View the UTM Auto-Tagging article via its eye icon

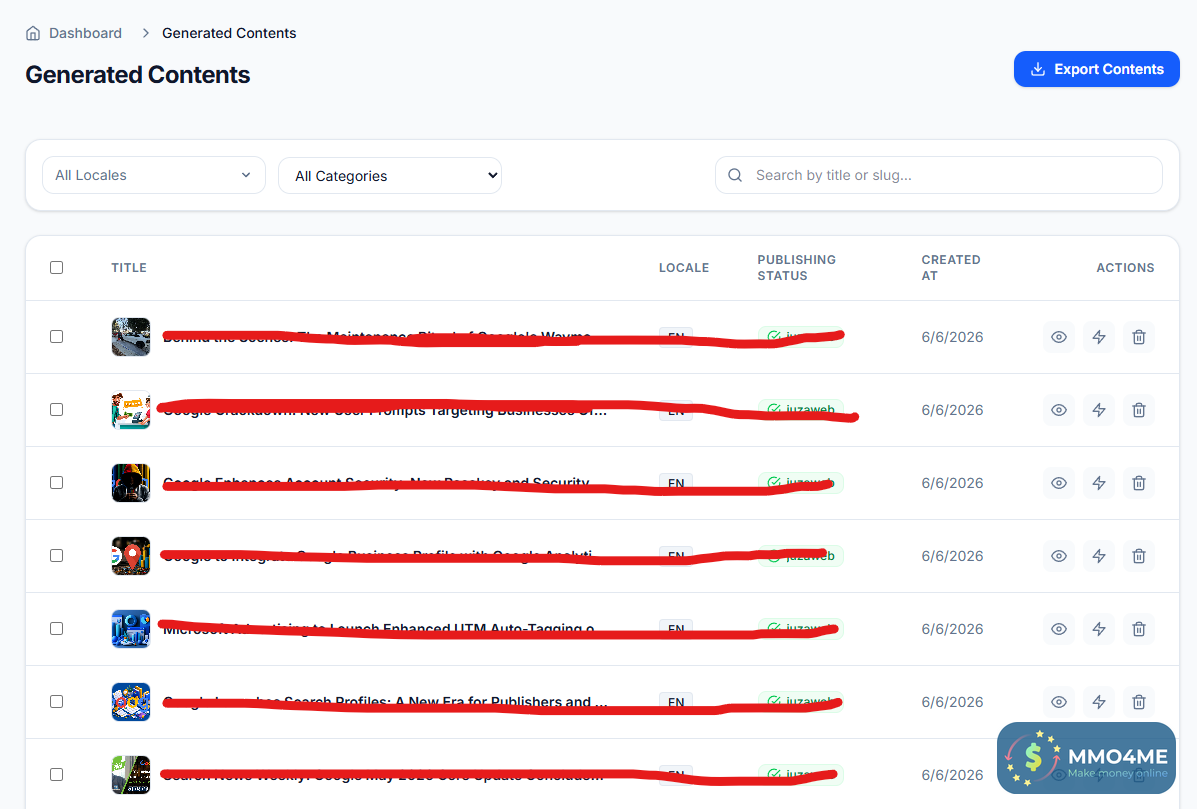(x=1059, y=629)
